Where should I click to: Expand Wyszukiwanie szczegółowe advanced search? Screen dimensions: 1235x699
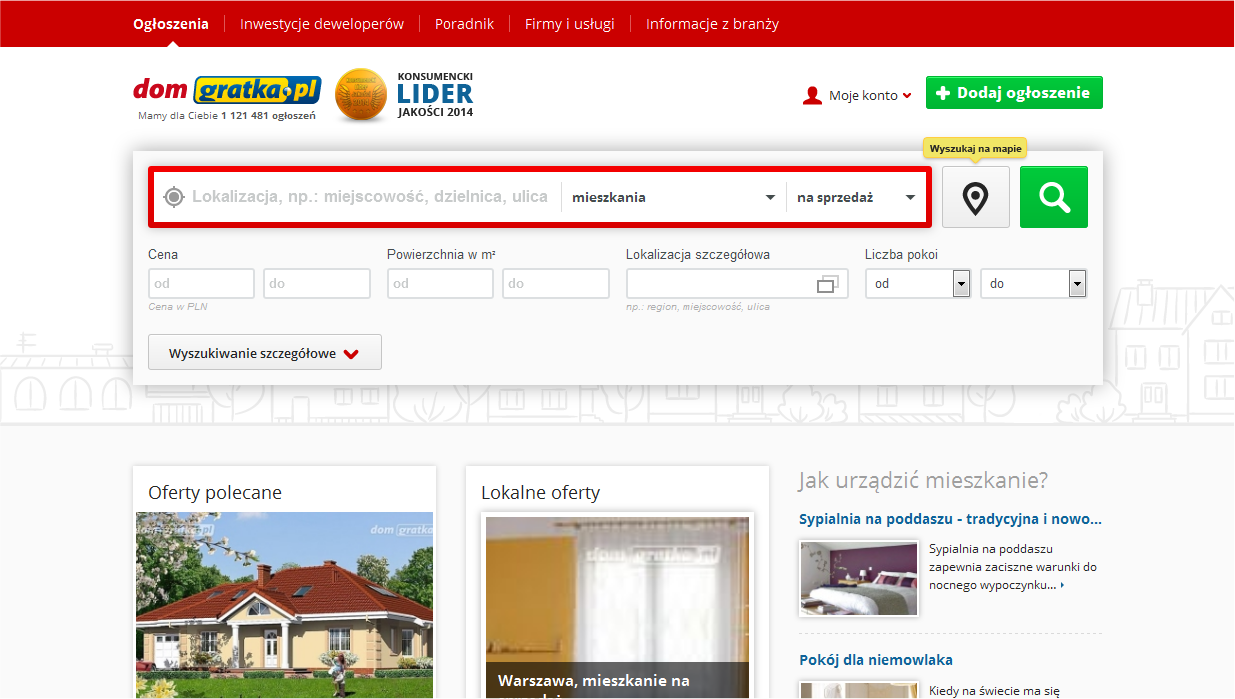pyautogui.click(x=265, y=352)
